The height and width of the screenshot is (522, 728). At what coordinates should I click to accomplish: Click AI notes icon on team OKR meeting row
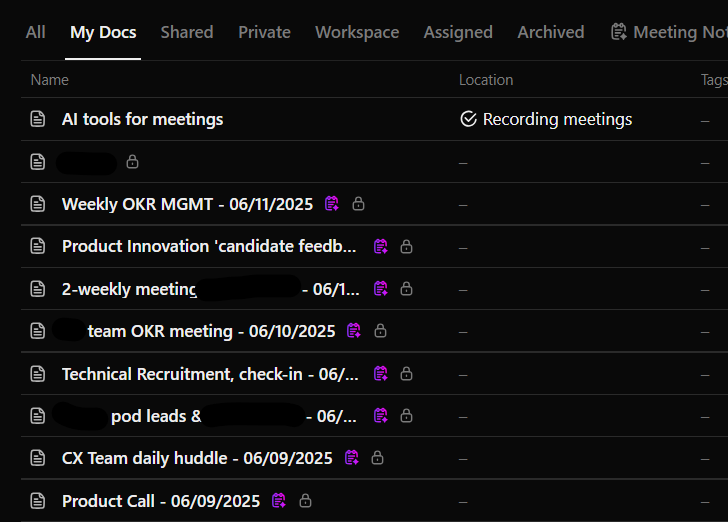click(354, 331)
